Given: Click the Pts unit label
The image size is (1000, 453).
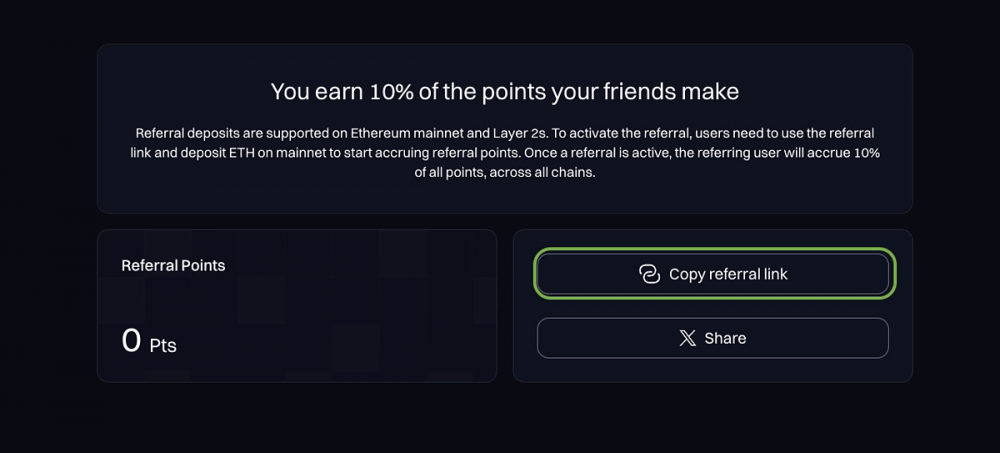Looking at the screenshot, I should (x=163, y=346).
